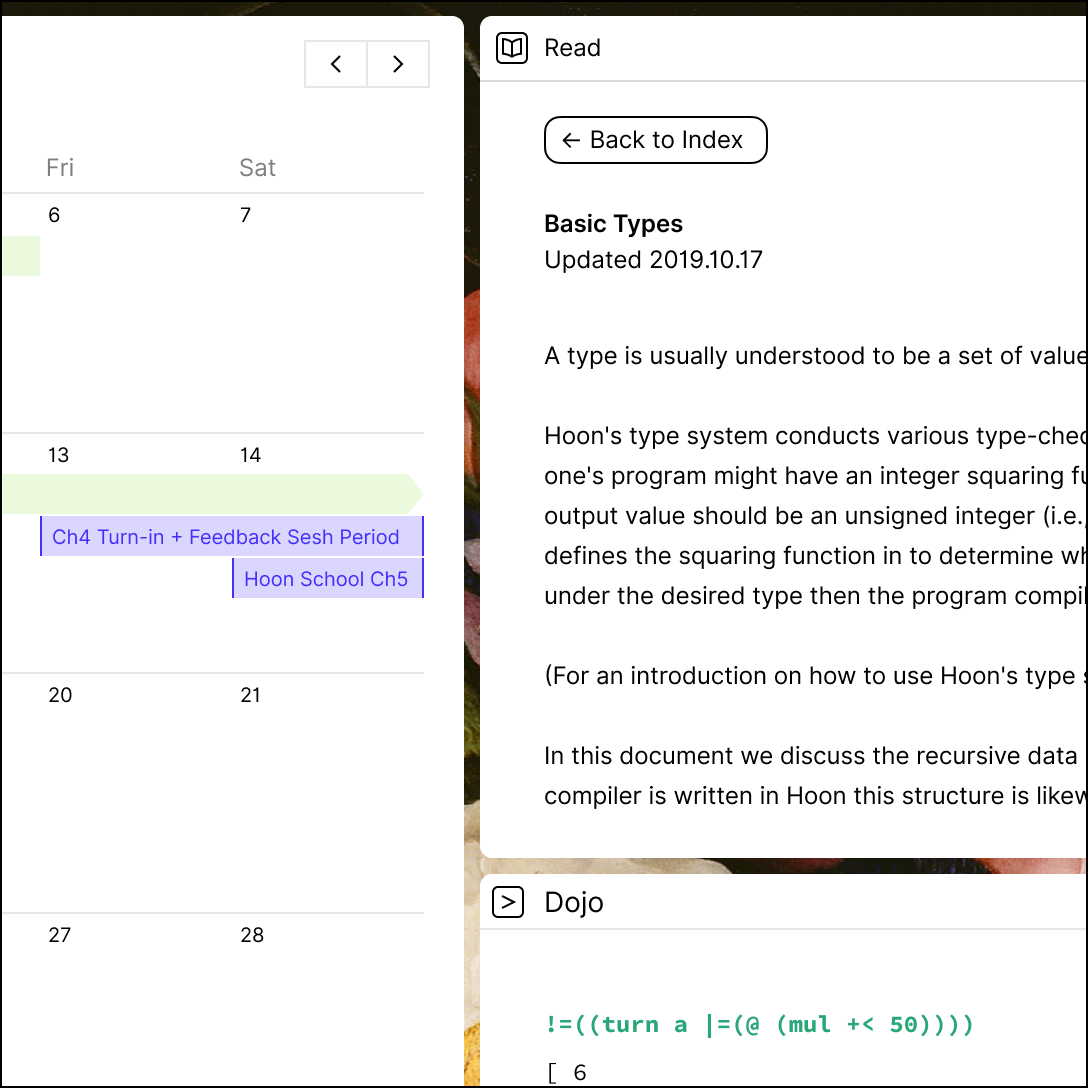
Task: Click the Read panel title
Action: pos(572,48)
